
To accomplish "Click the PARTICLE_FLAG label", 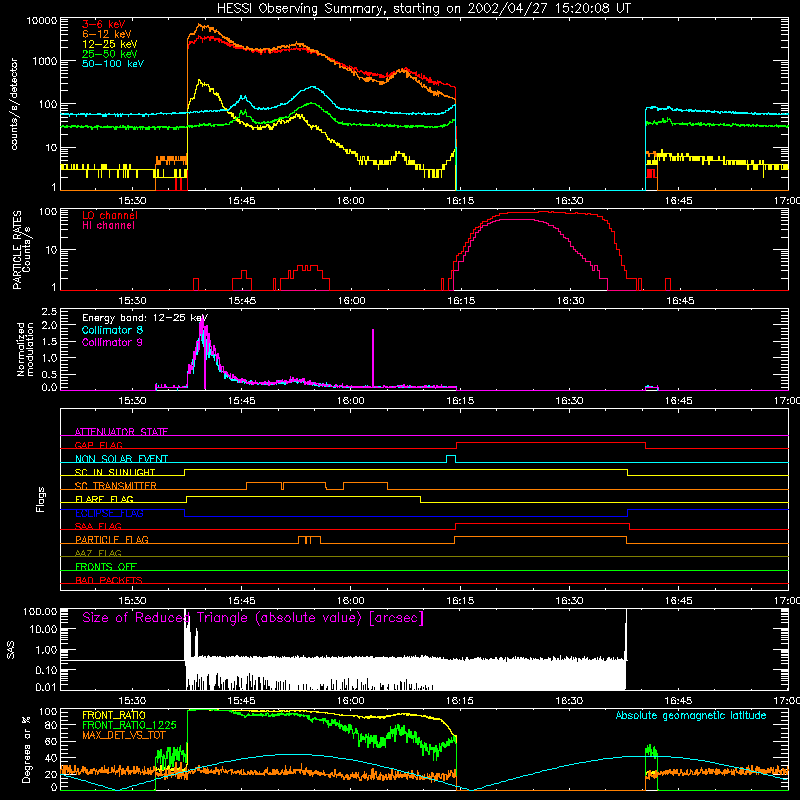I will [112, 539].
